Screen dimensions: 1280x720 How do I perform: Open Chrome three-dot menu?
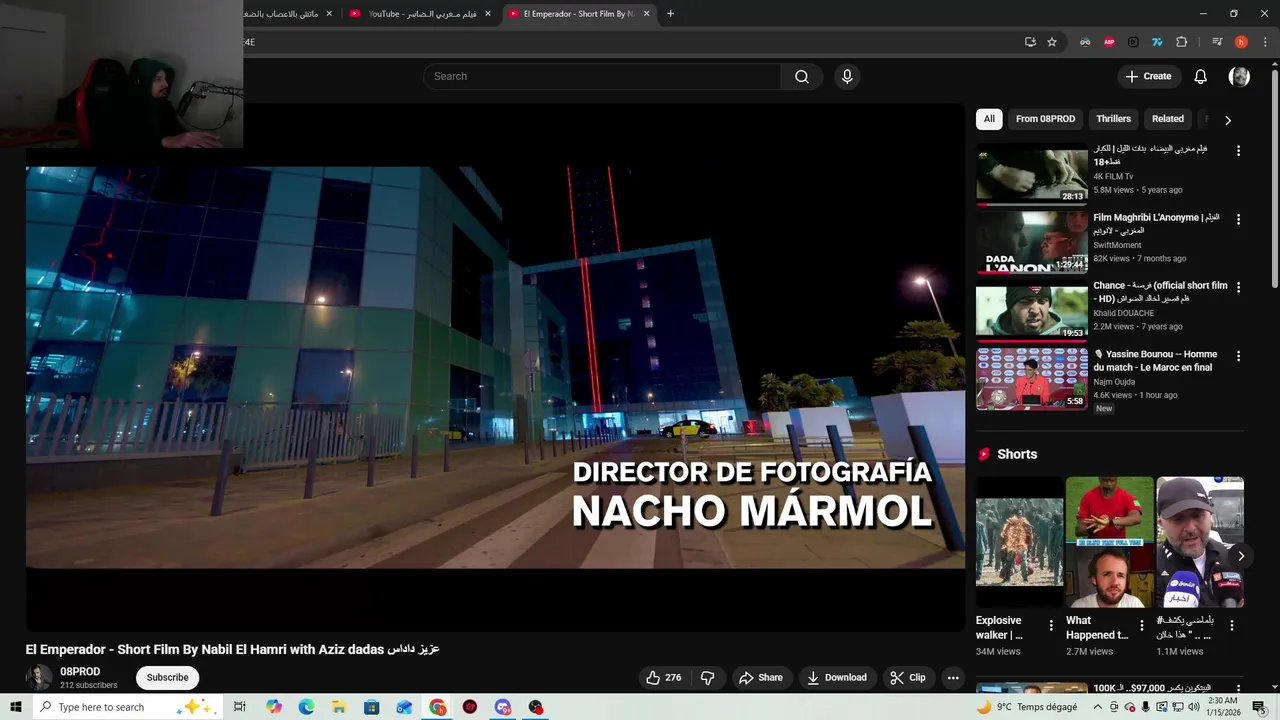[x=1265, y=42]
